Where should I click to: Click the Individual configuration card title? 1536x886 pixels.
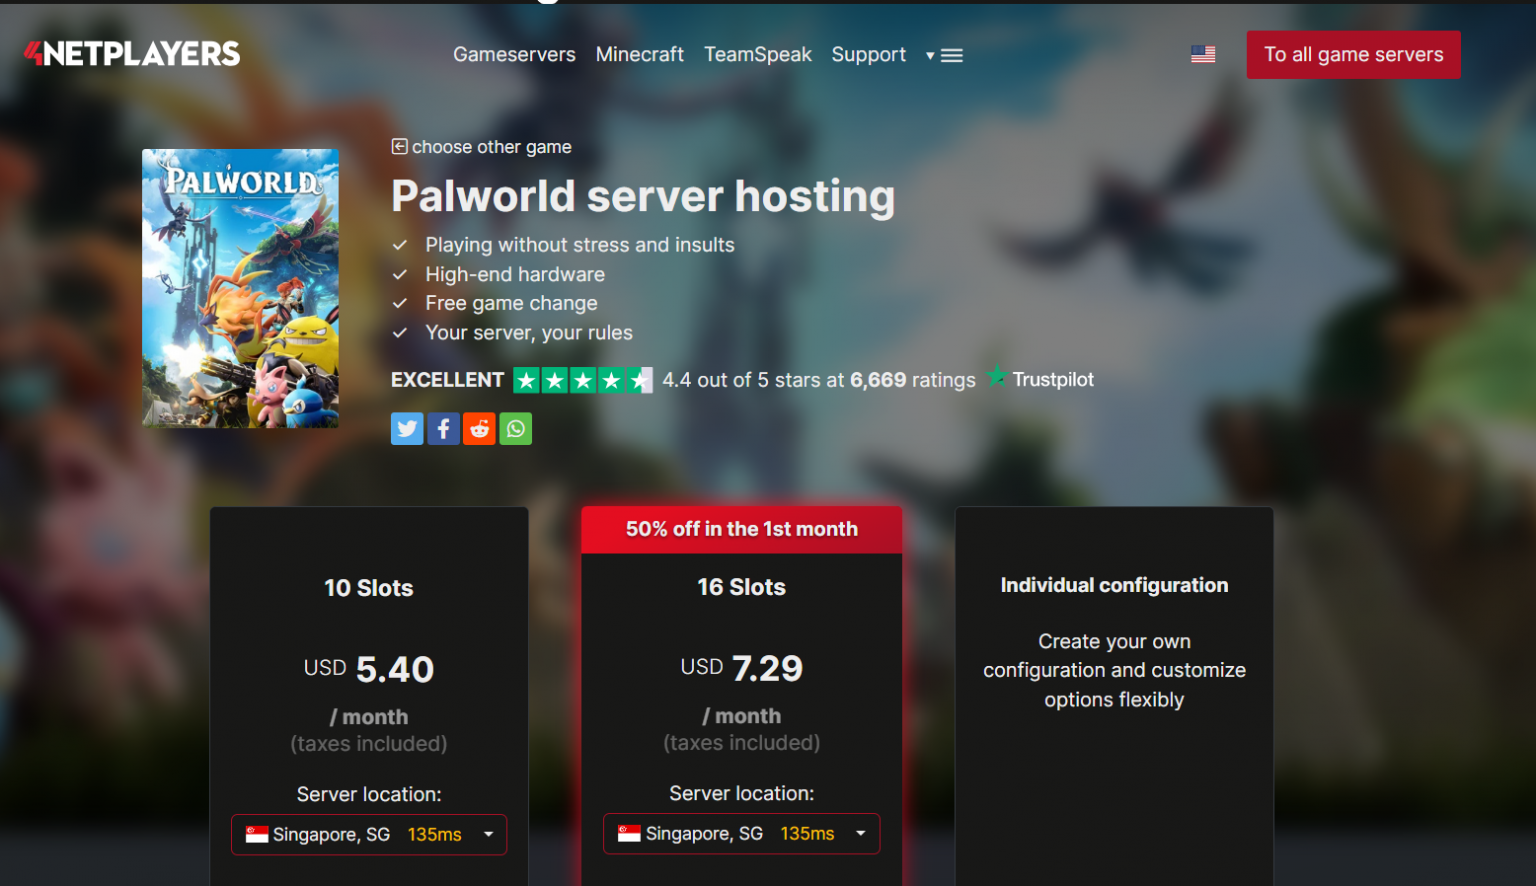point(1114,585)
